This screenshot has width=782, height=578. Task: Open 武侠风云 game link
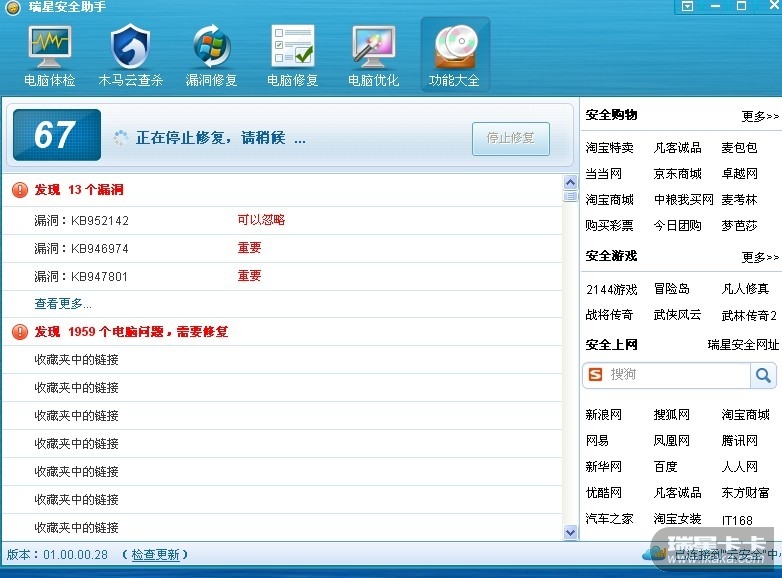(677, 315)
